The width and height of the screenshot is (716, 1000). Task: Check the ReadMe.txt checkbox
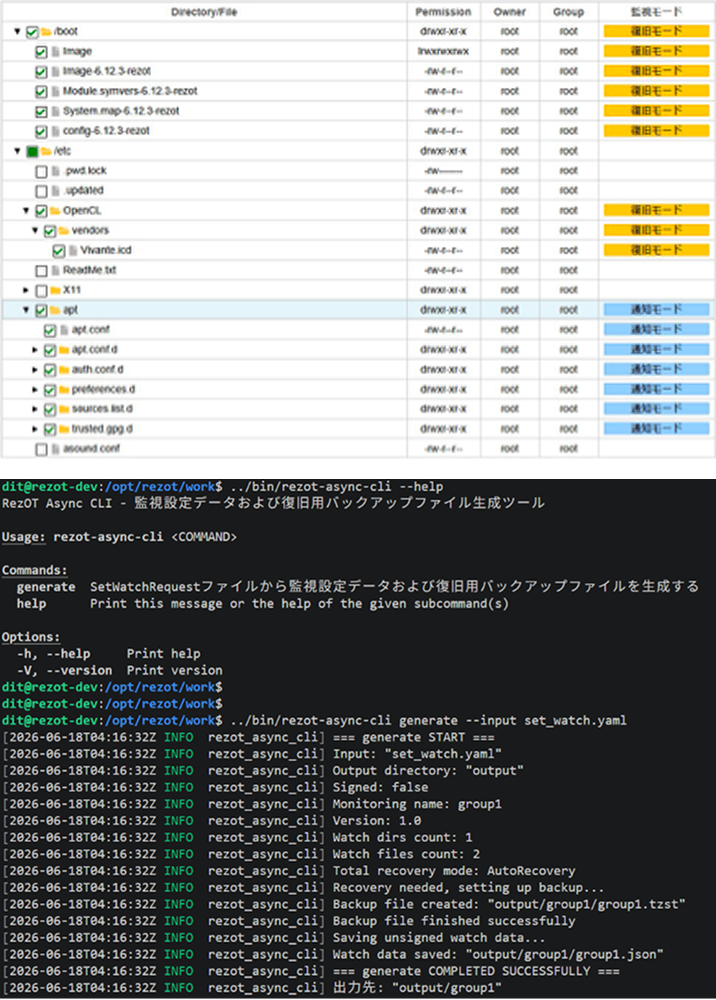point(41,270)
